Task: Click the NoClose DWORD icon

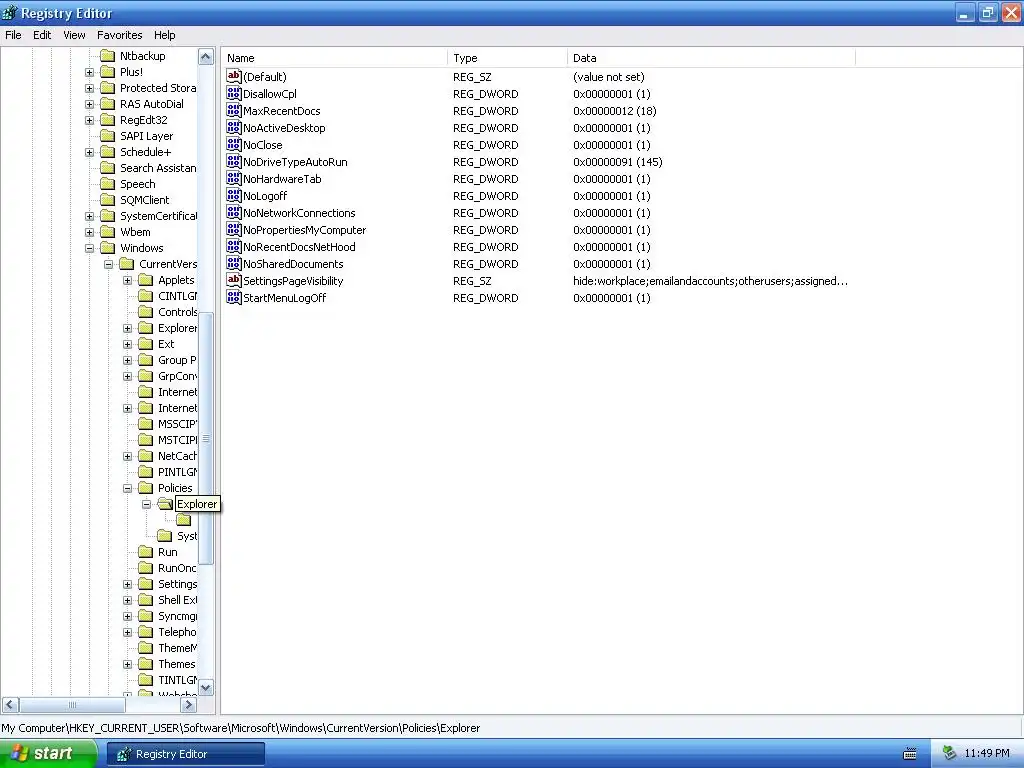Action: [234, 144]
